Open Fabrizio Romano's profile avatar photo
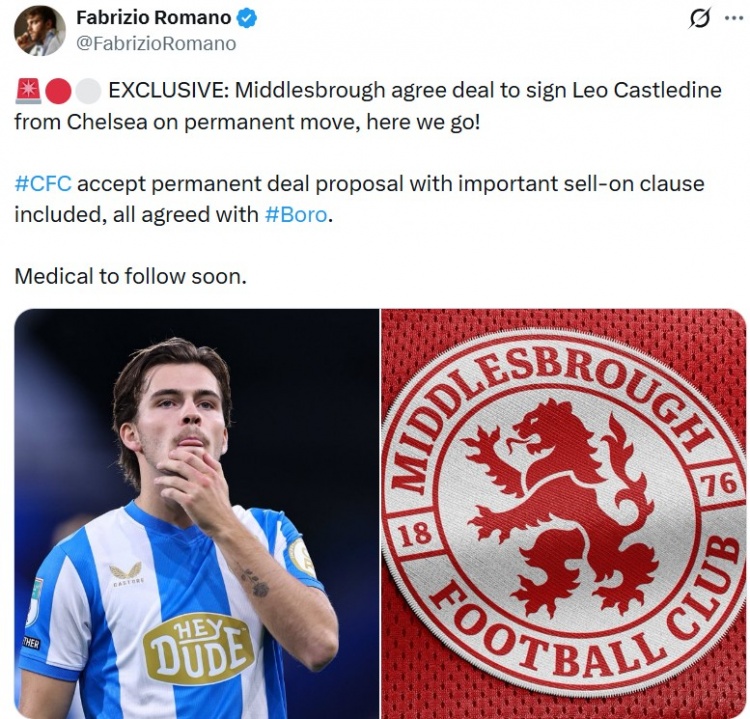750x719 pixels. coord(40,30)
